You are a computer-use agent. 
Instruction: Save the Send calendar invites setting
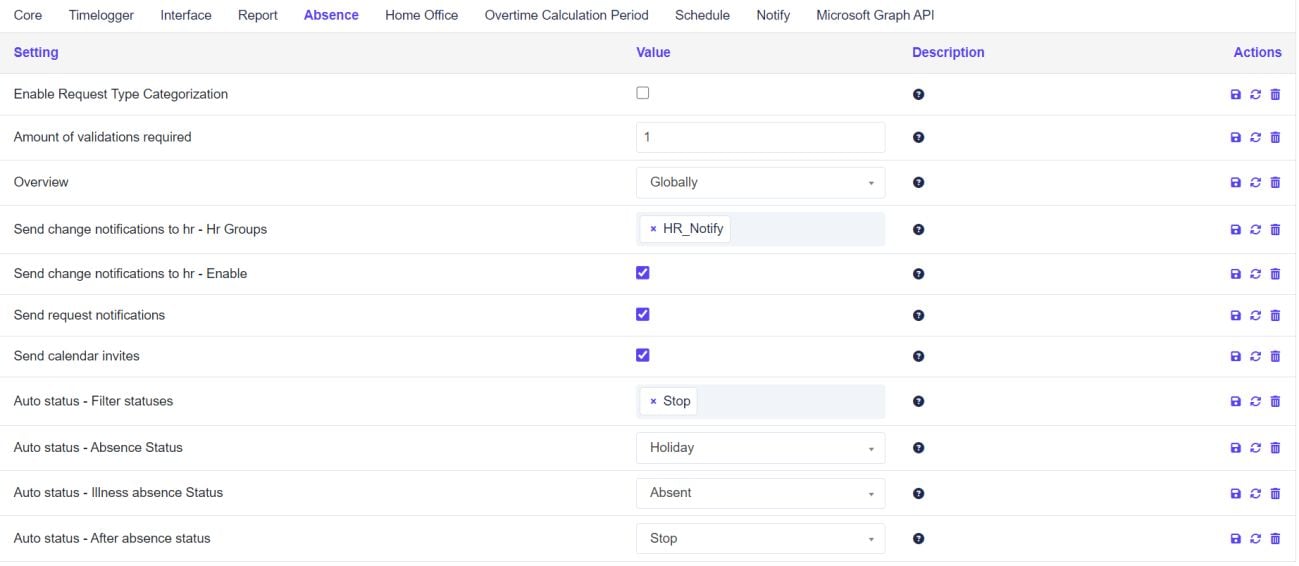[1236, 357]
